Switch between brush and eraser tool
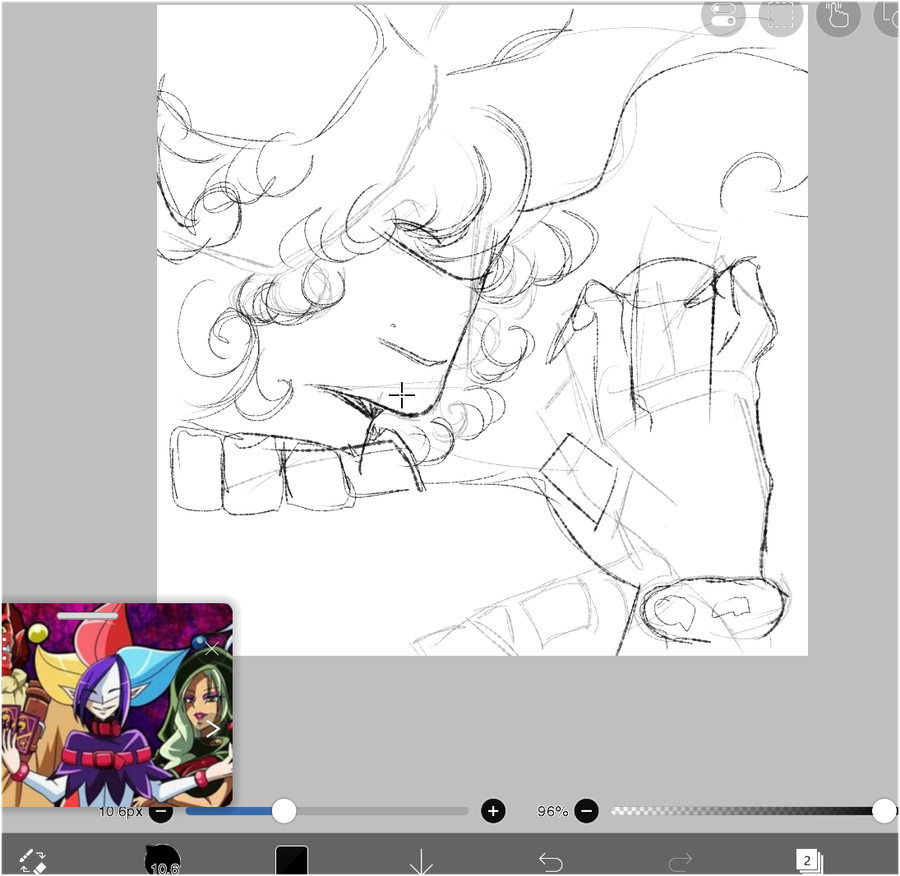 (32, 861)
